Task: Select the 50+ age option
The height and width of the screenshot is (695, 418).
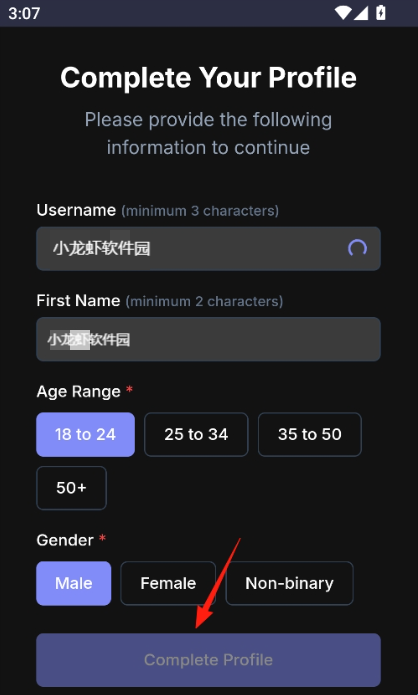Action: pos(71,488)
